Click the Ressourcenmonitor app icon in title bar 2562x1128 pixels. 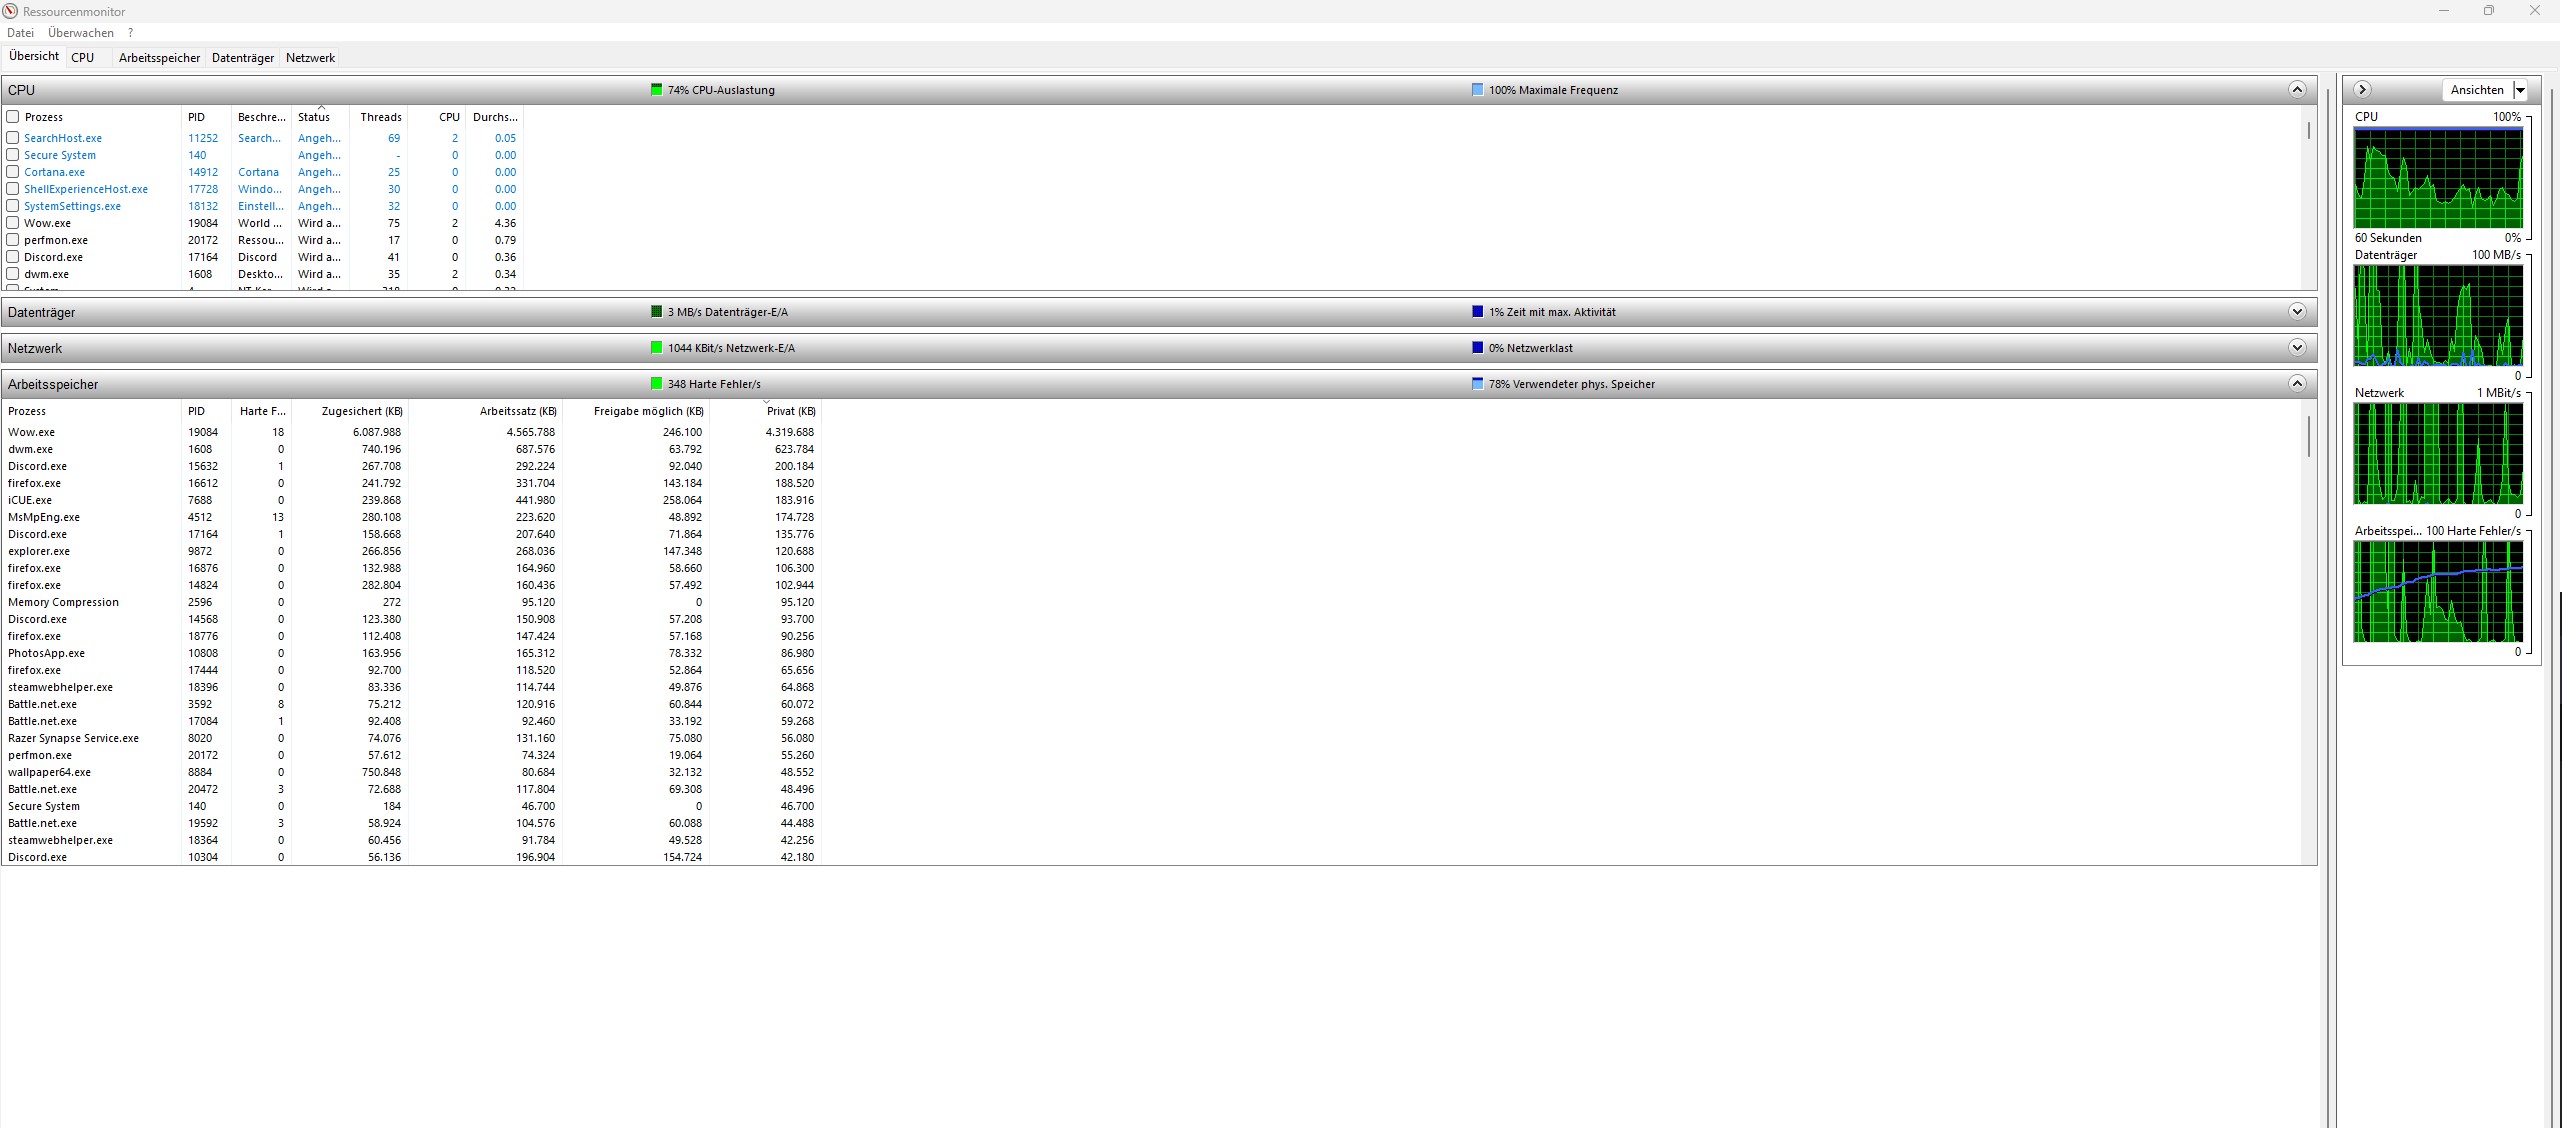point(11,11)
